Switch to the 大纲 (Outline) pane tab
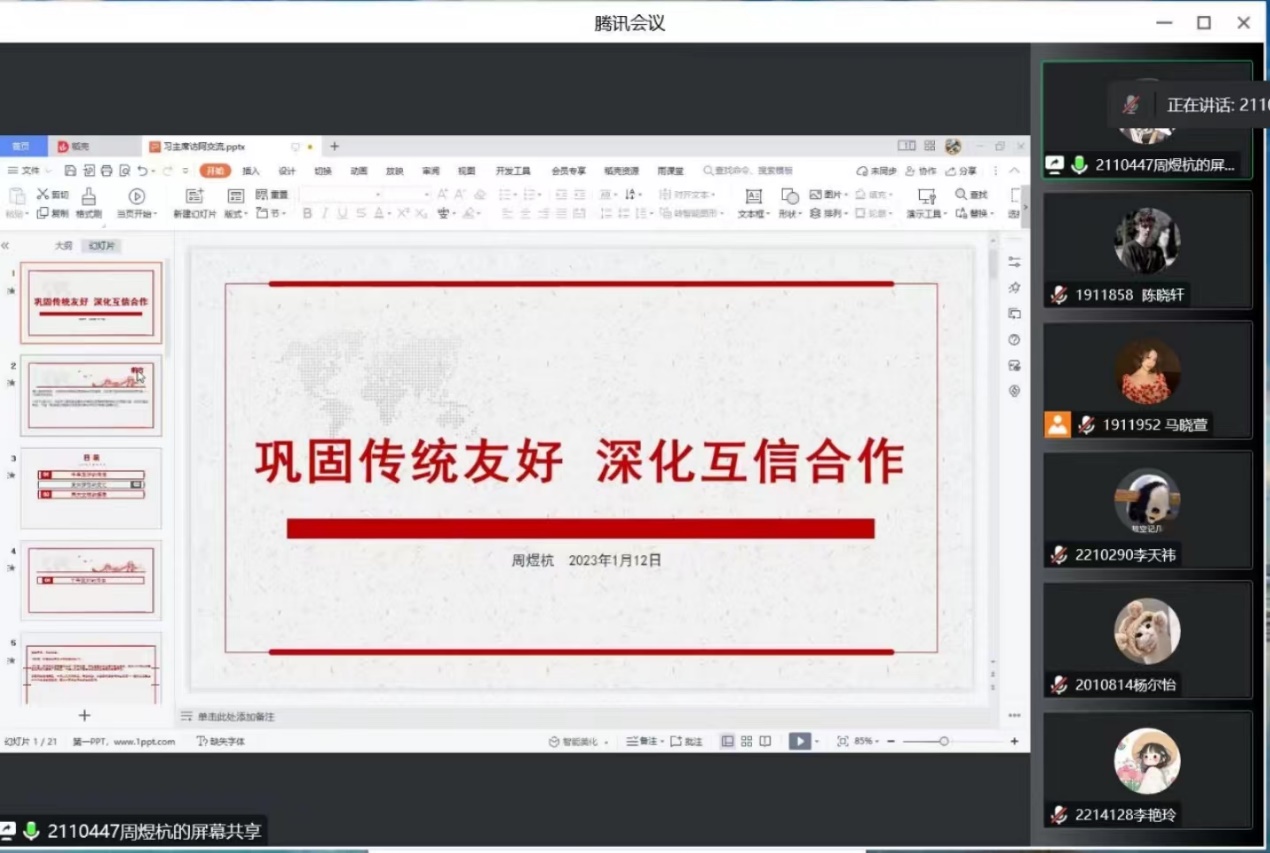 pyautogui.click(x=63, y=246)
